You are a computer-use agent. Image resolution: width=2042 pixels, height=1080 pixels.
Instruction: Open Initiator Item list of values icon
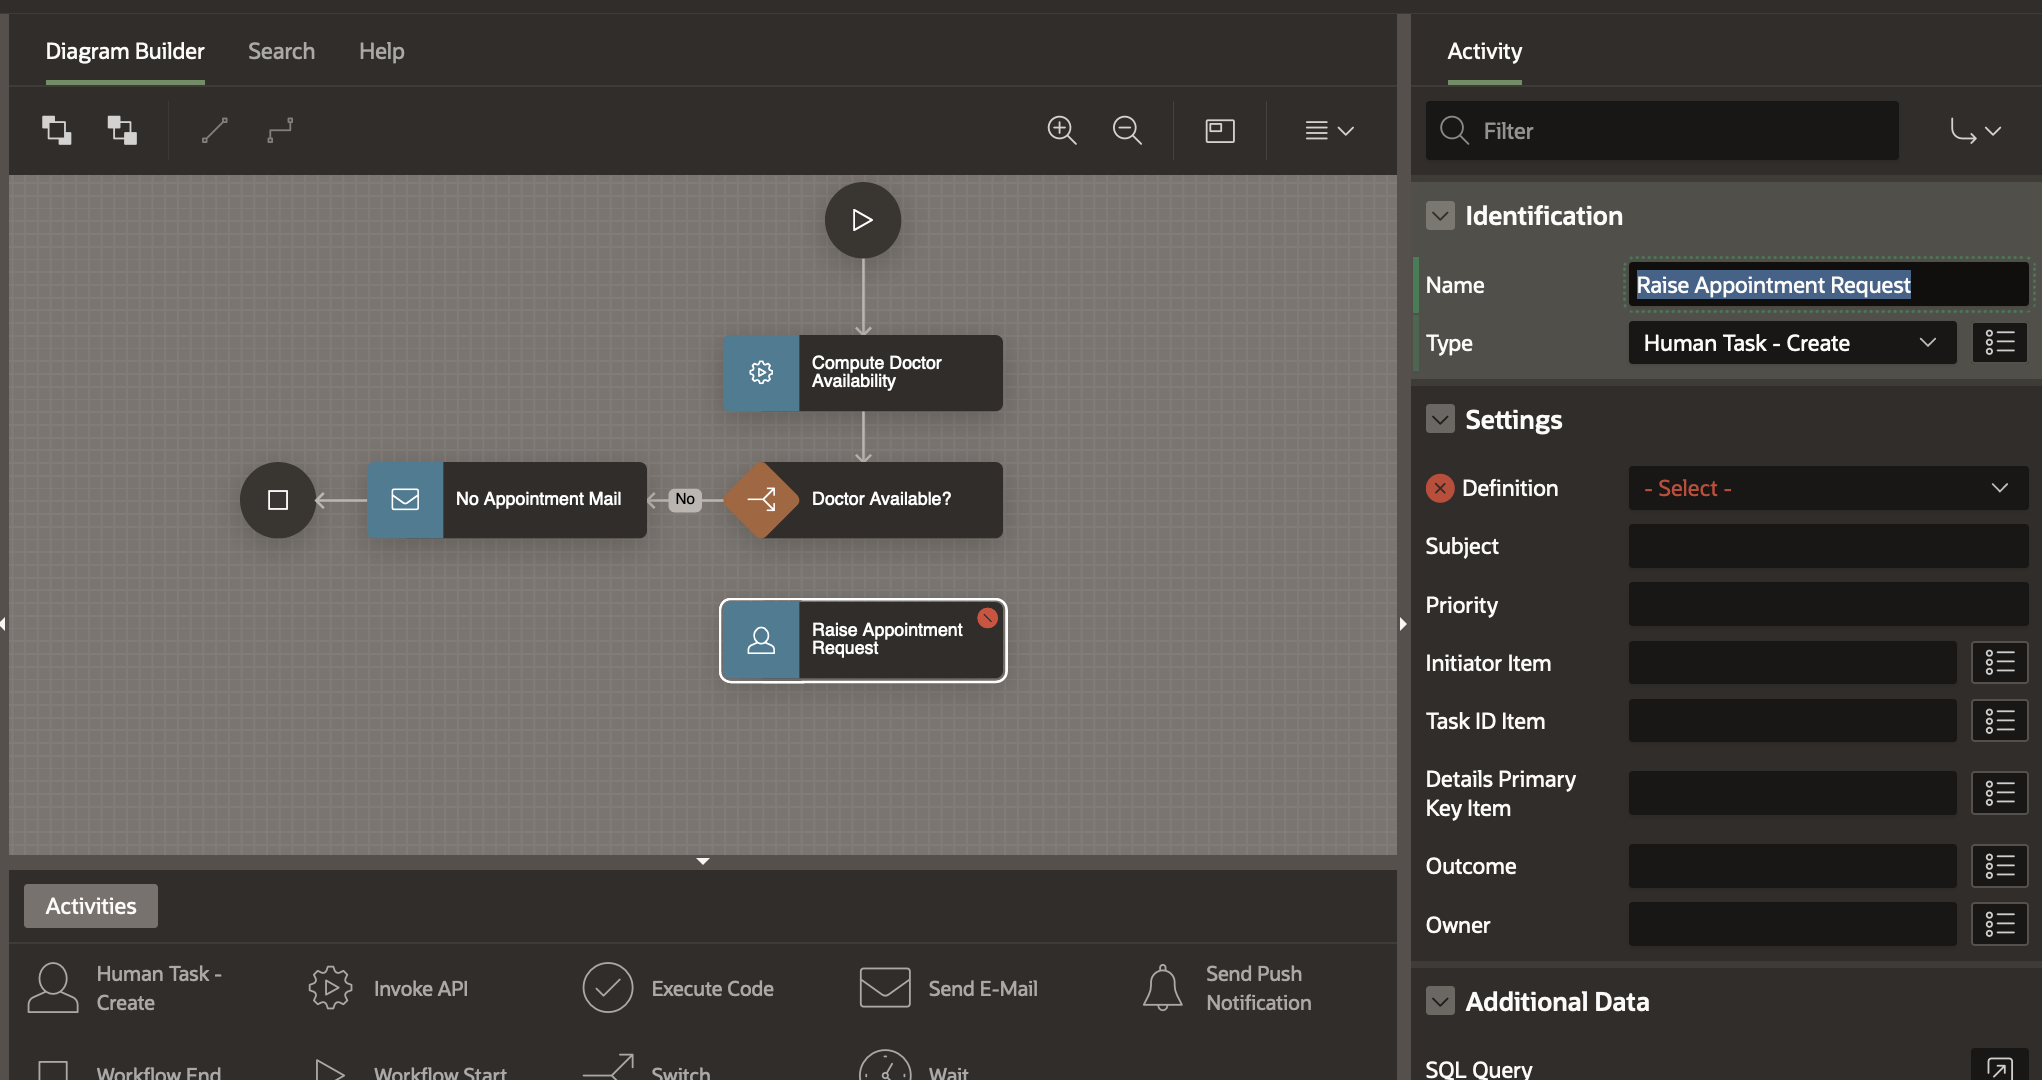[1999, 663]
